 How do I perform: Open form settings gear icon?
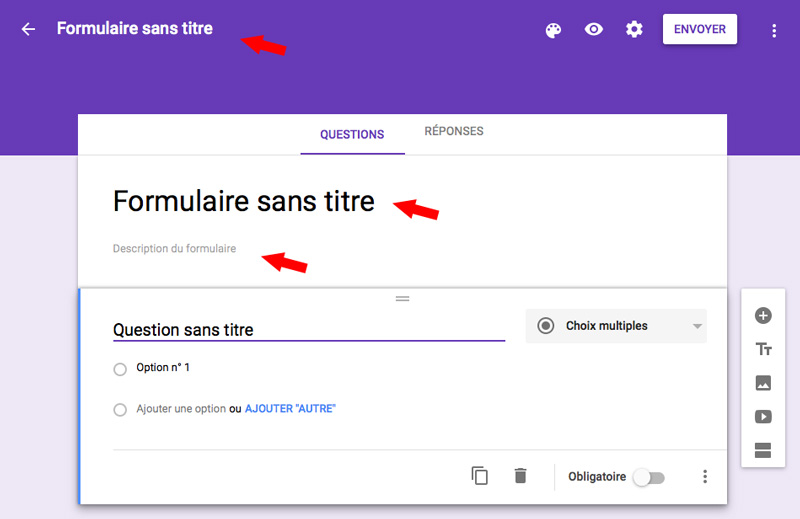coord(634,30)
